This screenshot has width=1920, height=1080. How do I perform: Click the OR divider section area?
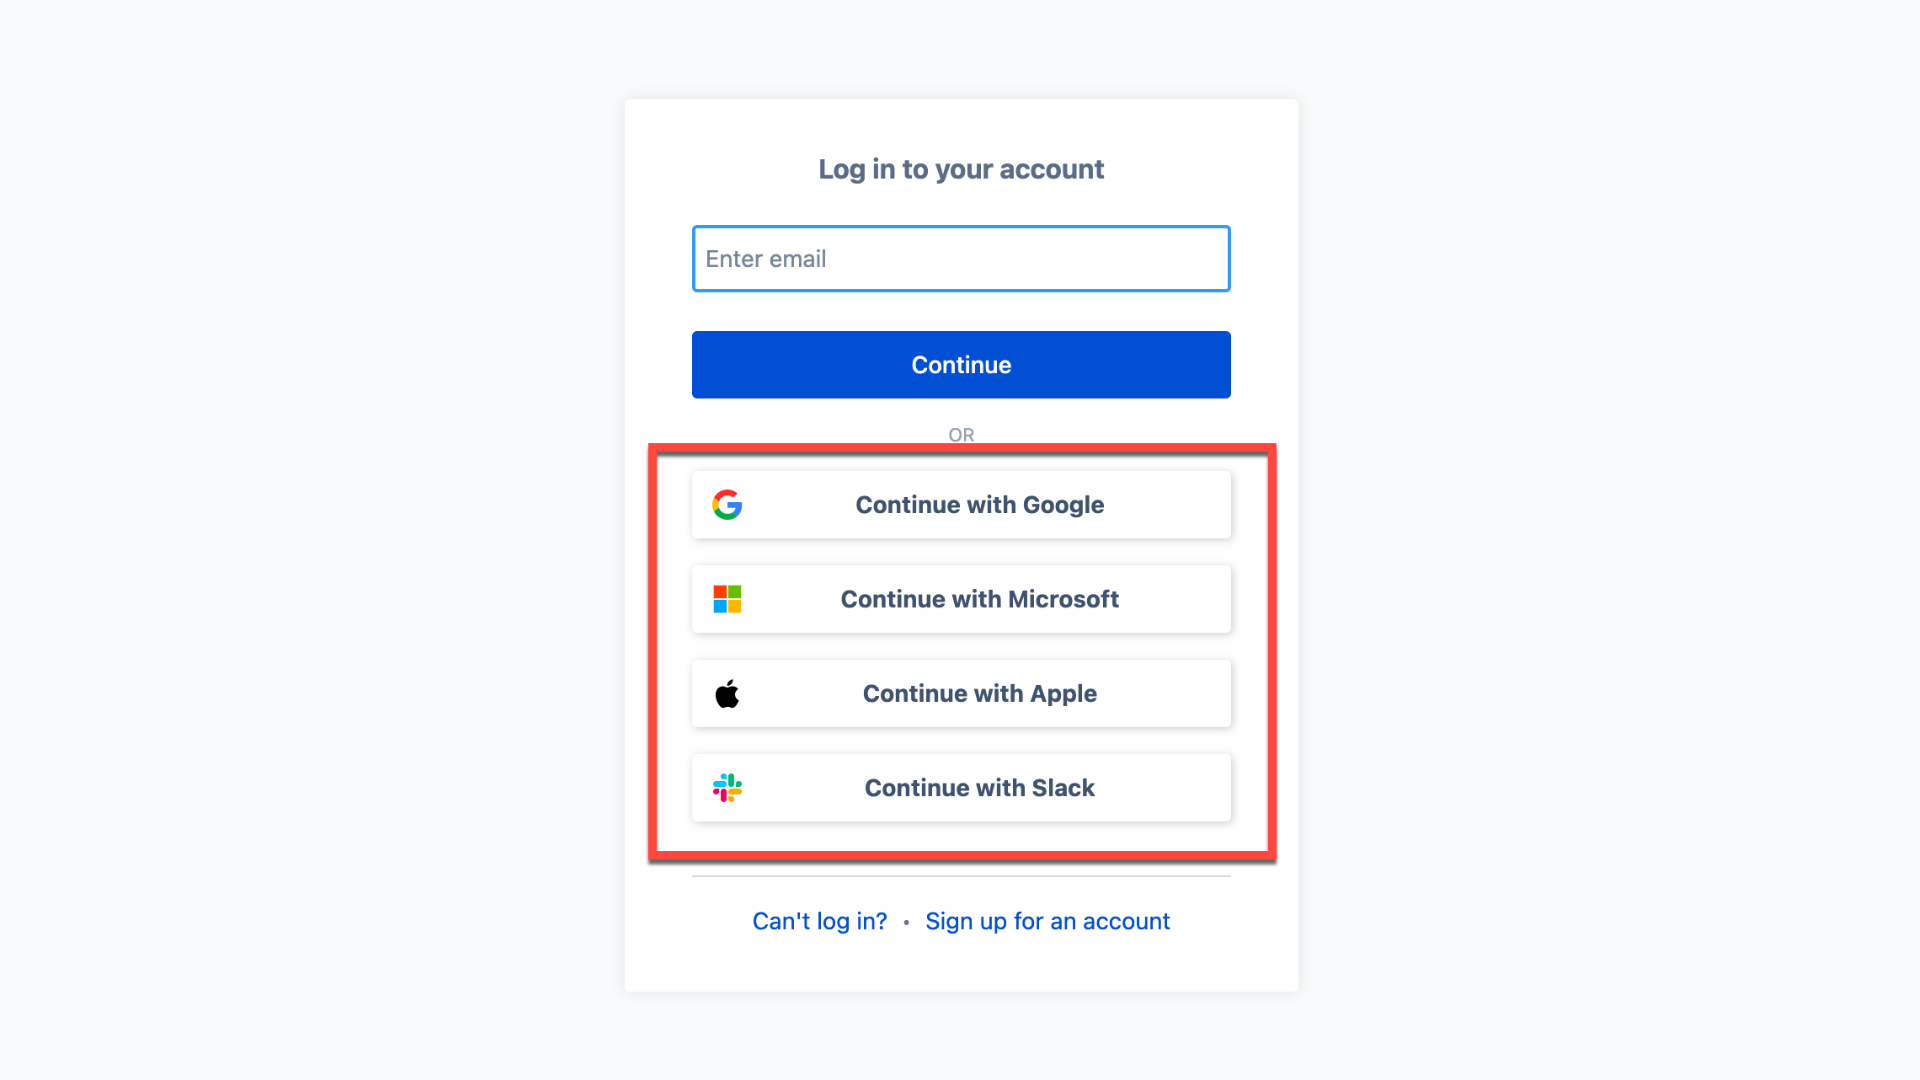click(960, 435)
